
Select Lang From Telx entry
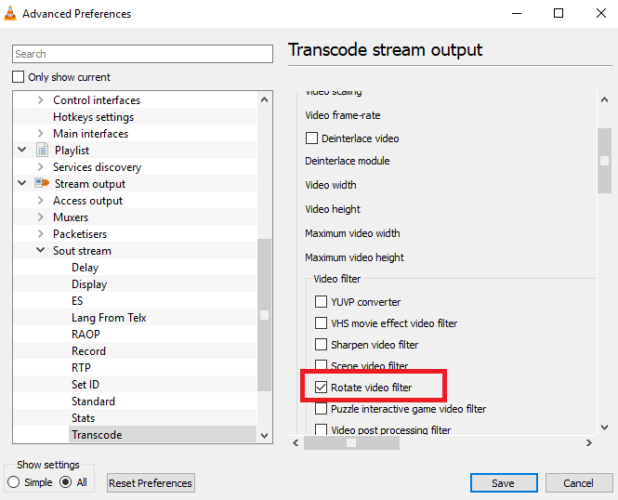(109, 318)
